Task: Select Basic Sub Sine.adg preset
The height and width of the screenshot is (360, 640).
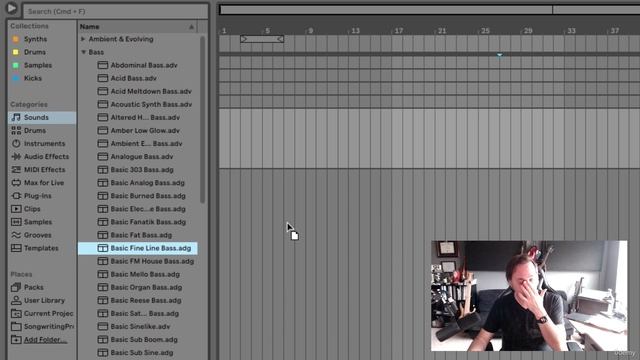Action: pos(142,353)
